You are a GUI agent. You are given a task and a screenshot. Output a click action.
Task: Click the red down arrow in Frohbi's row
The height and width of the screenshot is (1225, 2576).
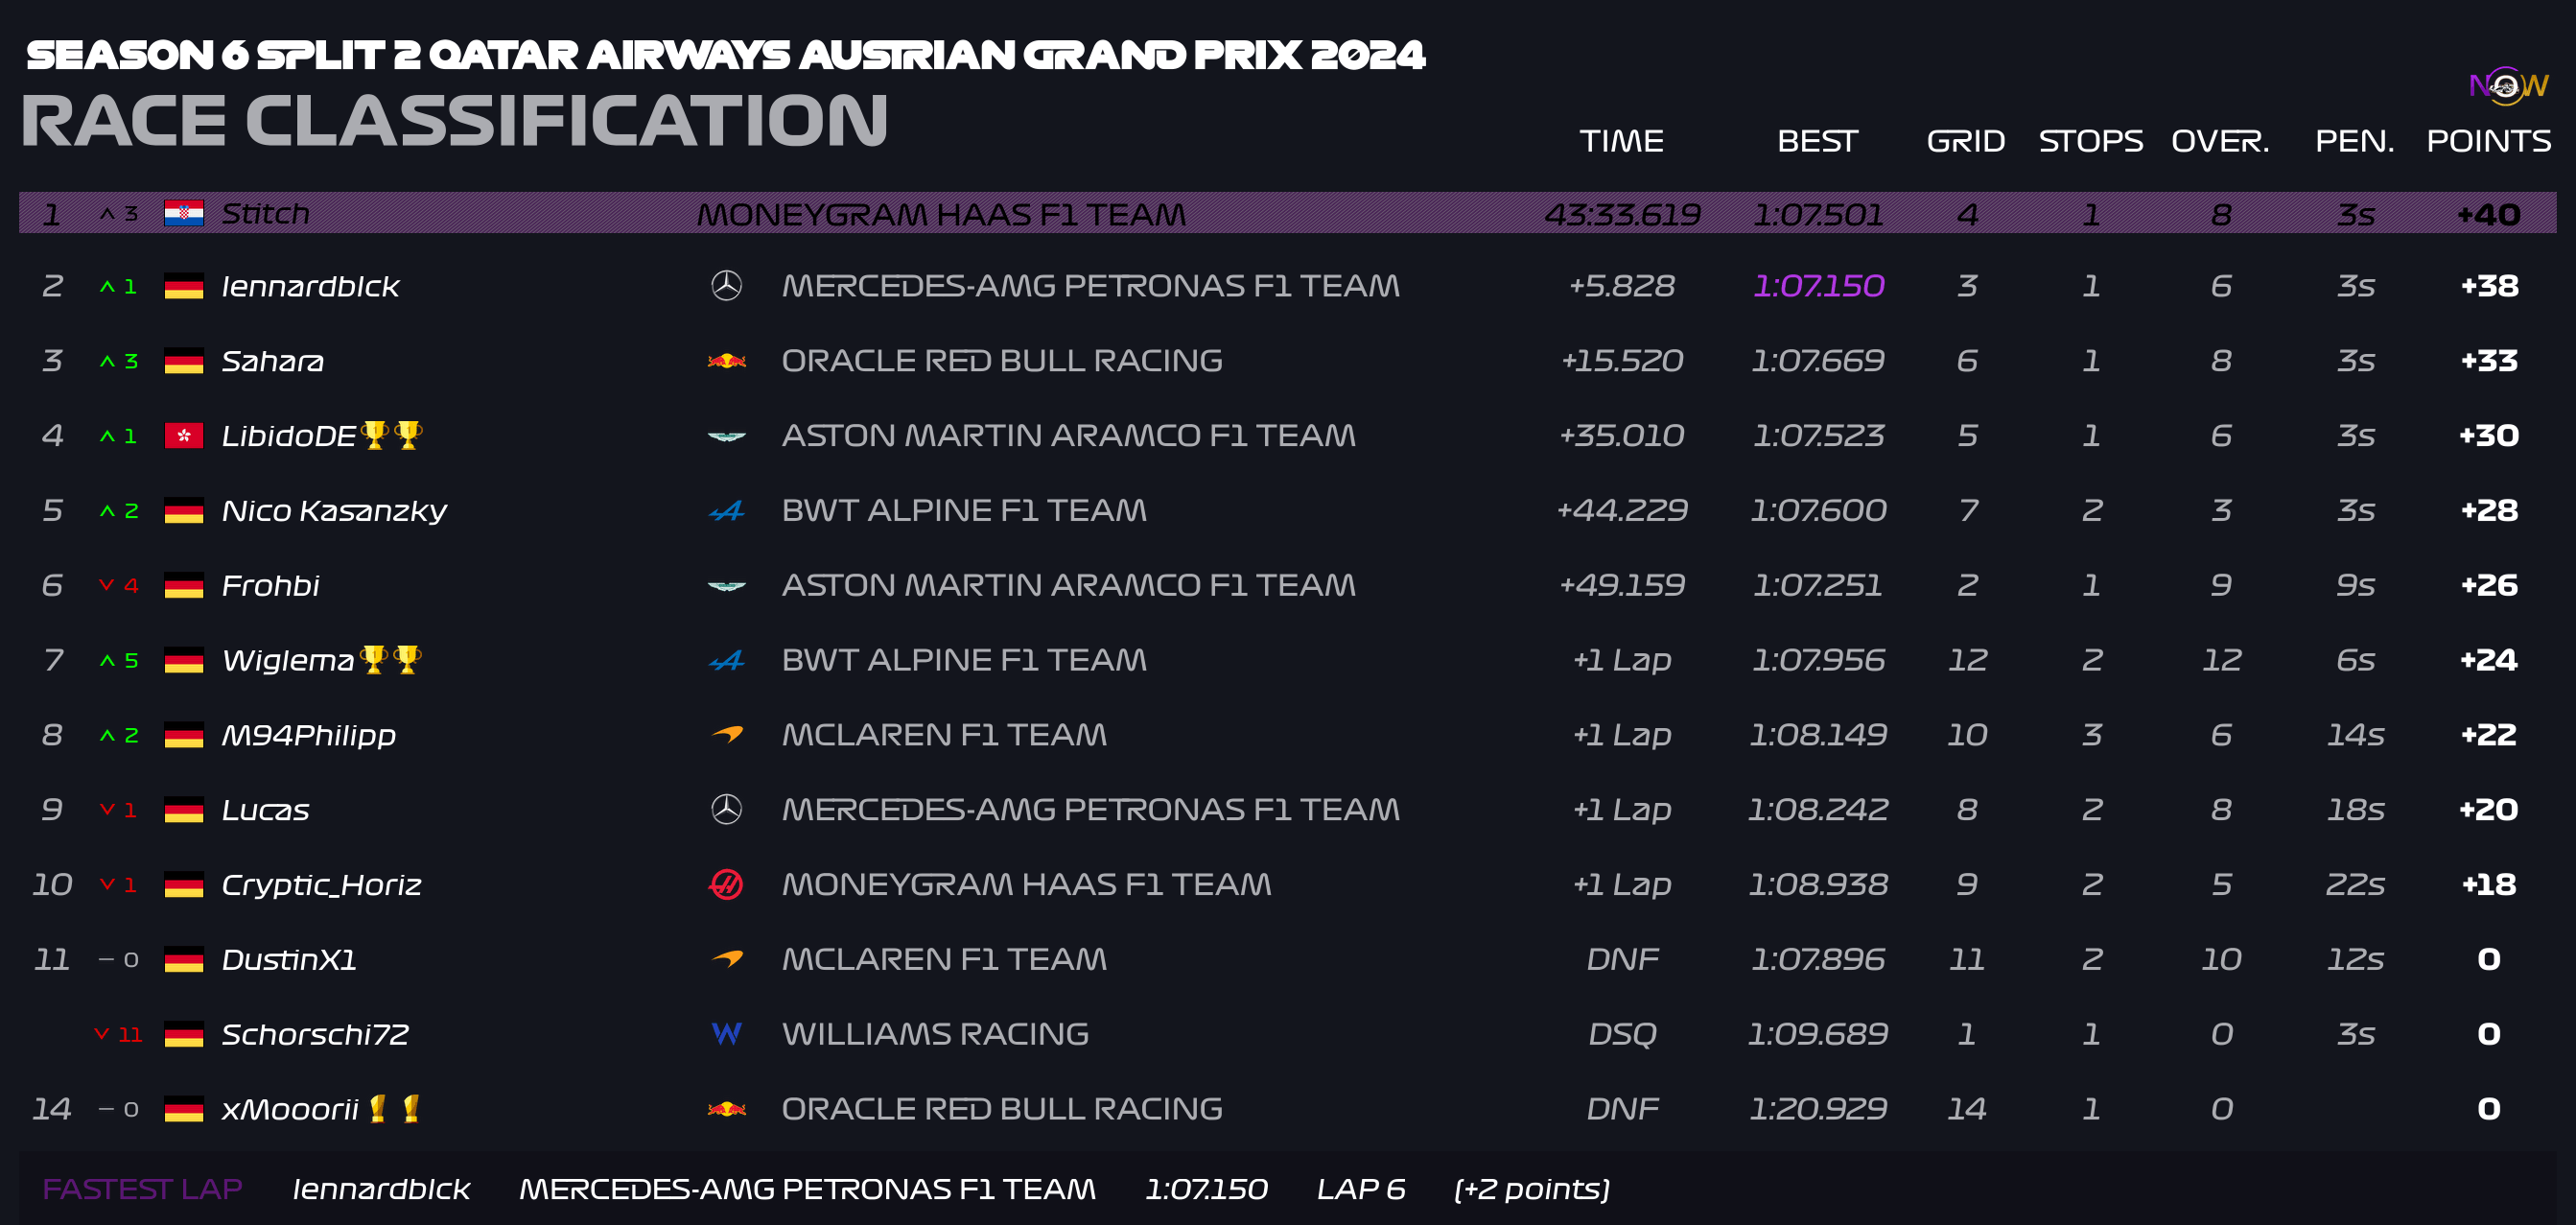tap(107, 585)
